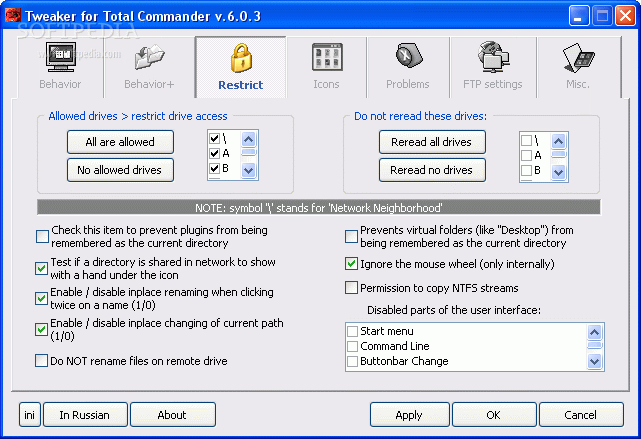Open the FTP settings computer icon
The image size is (641, 439).
tap(493, 57)
